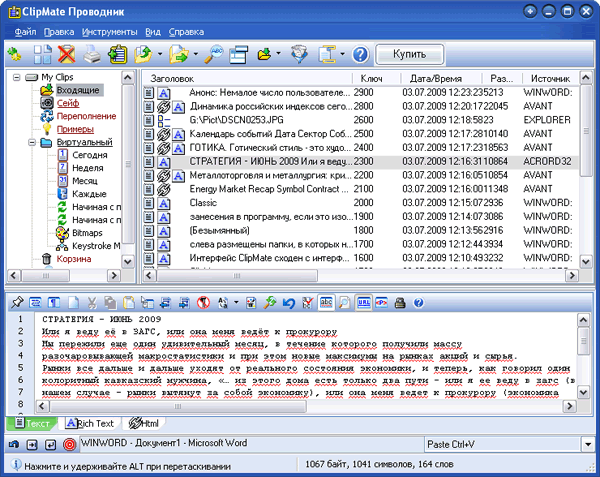The image size is (600, 477).
Task: Sort by the Ключ column header
Action: [375, 78]
